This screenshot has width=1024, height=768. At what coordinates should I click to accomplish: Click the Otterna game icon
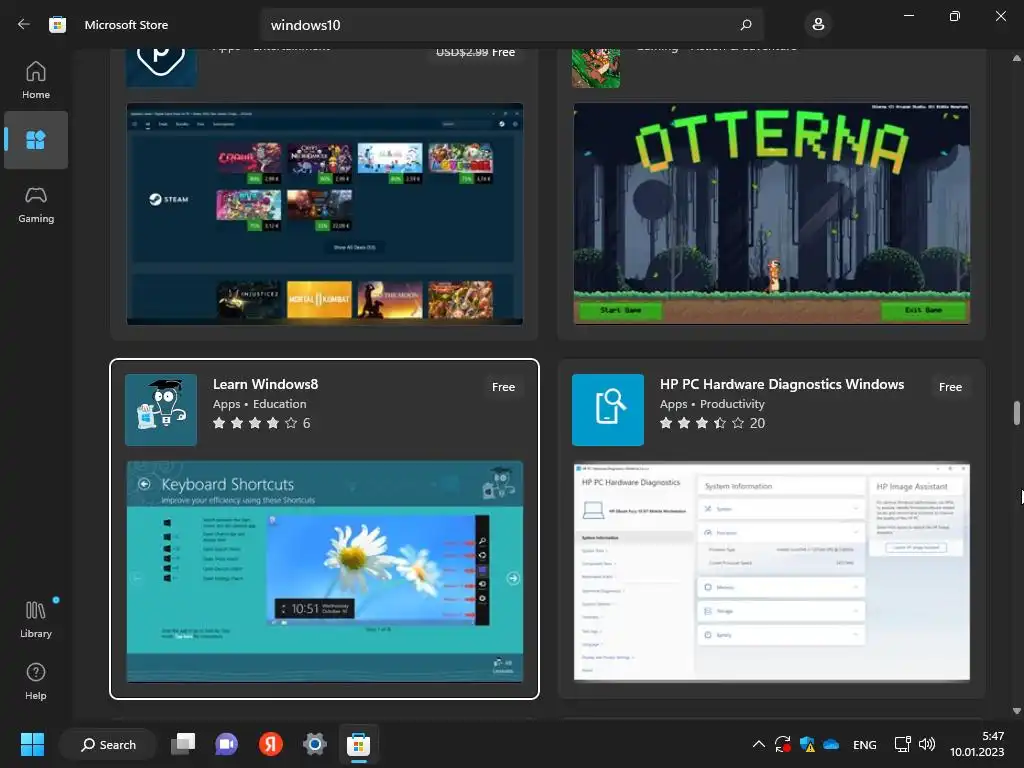coord(596,68)
